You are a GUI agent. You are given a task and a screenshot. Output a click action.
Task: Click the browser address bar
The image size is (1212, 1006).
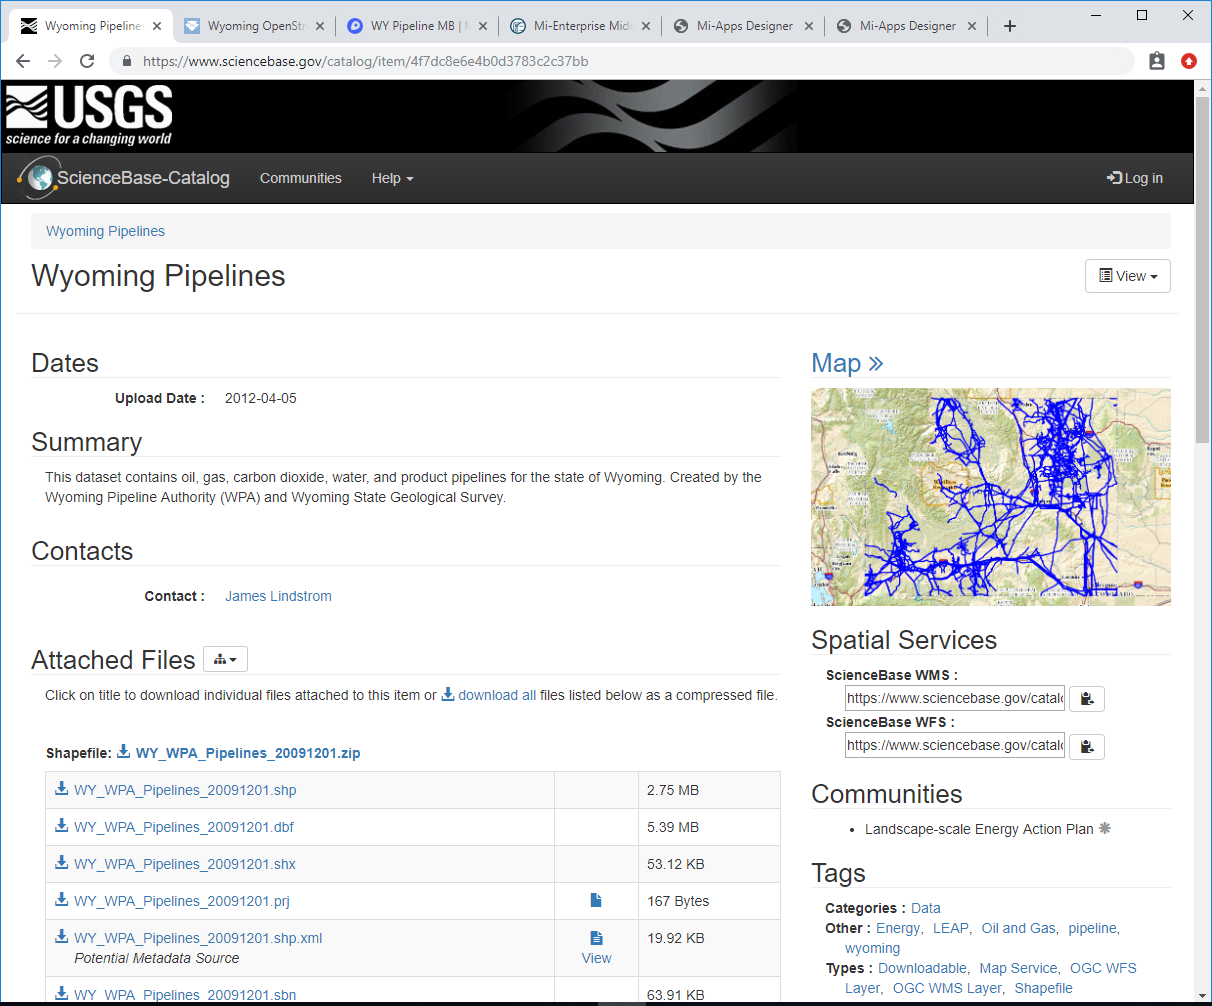click(622, 61)
